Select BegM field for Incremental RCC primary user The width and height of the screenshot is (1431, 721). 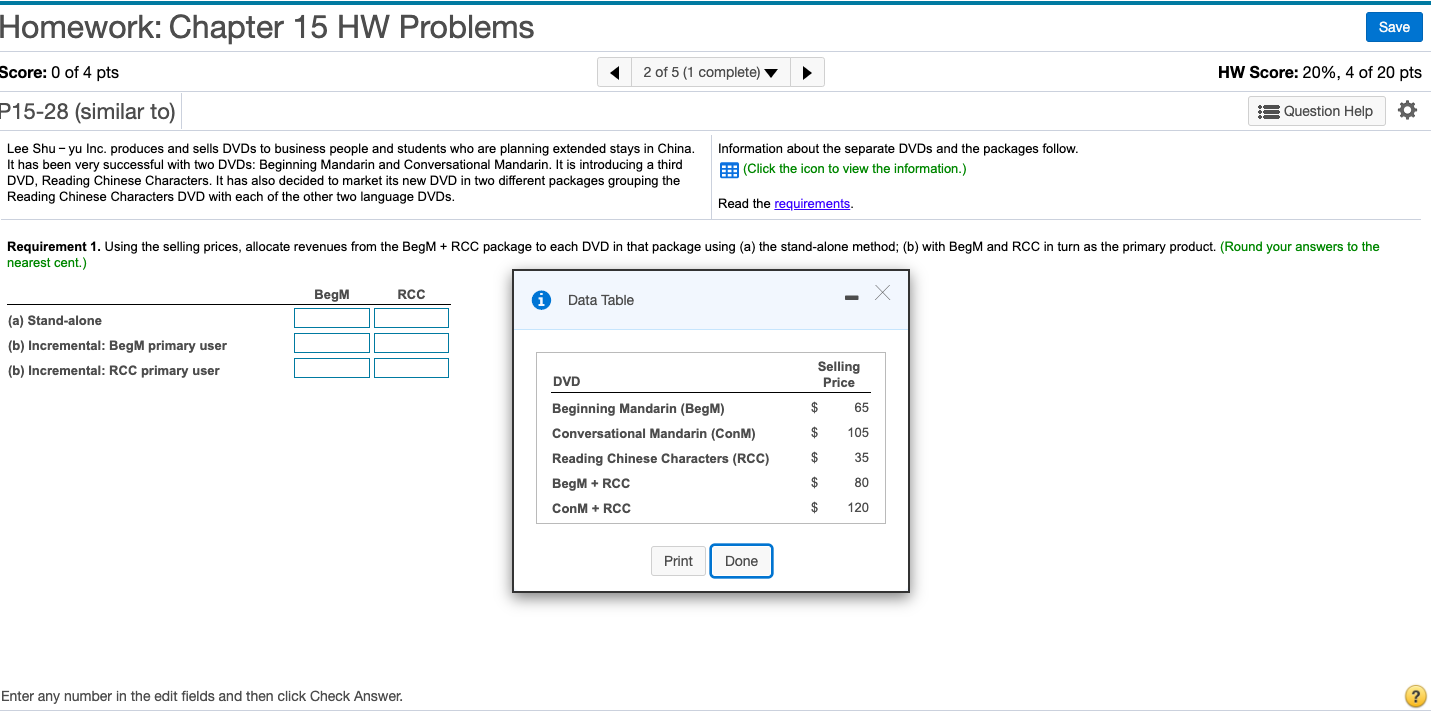[332, 368]
